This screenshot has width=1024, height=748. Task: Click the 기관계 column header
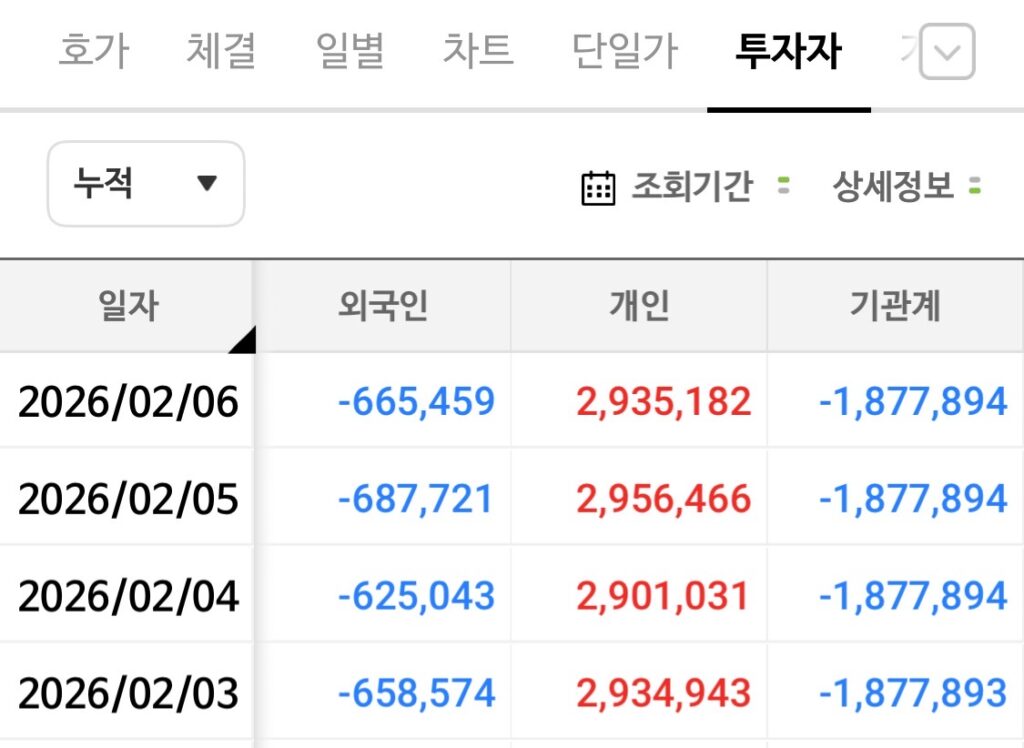[895, 307]
